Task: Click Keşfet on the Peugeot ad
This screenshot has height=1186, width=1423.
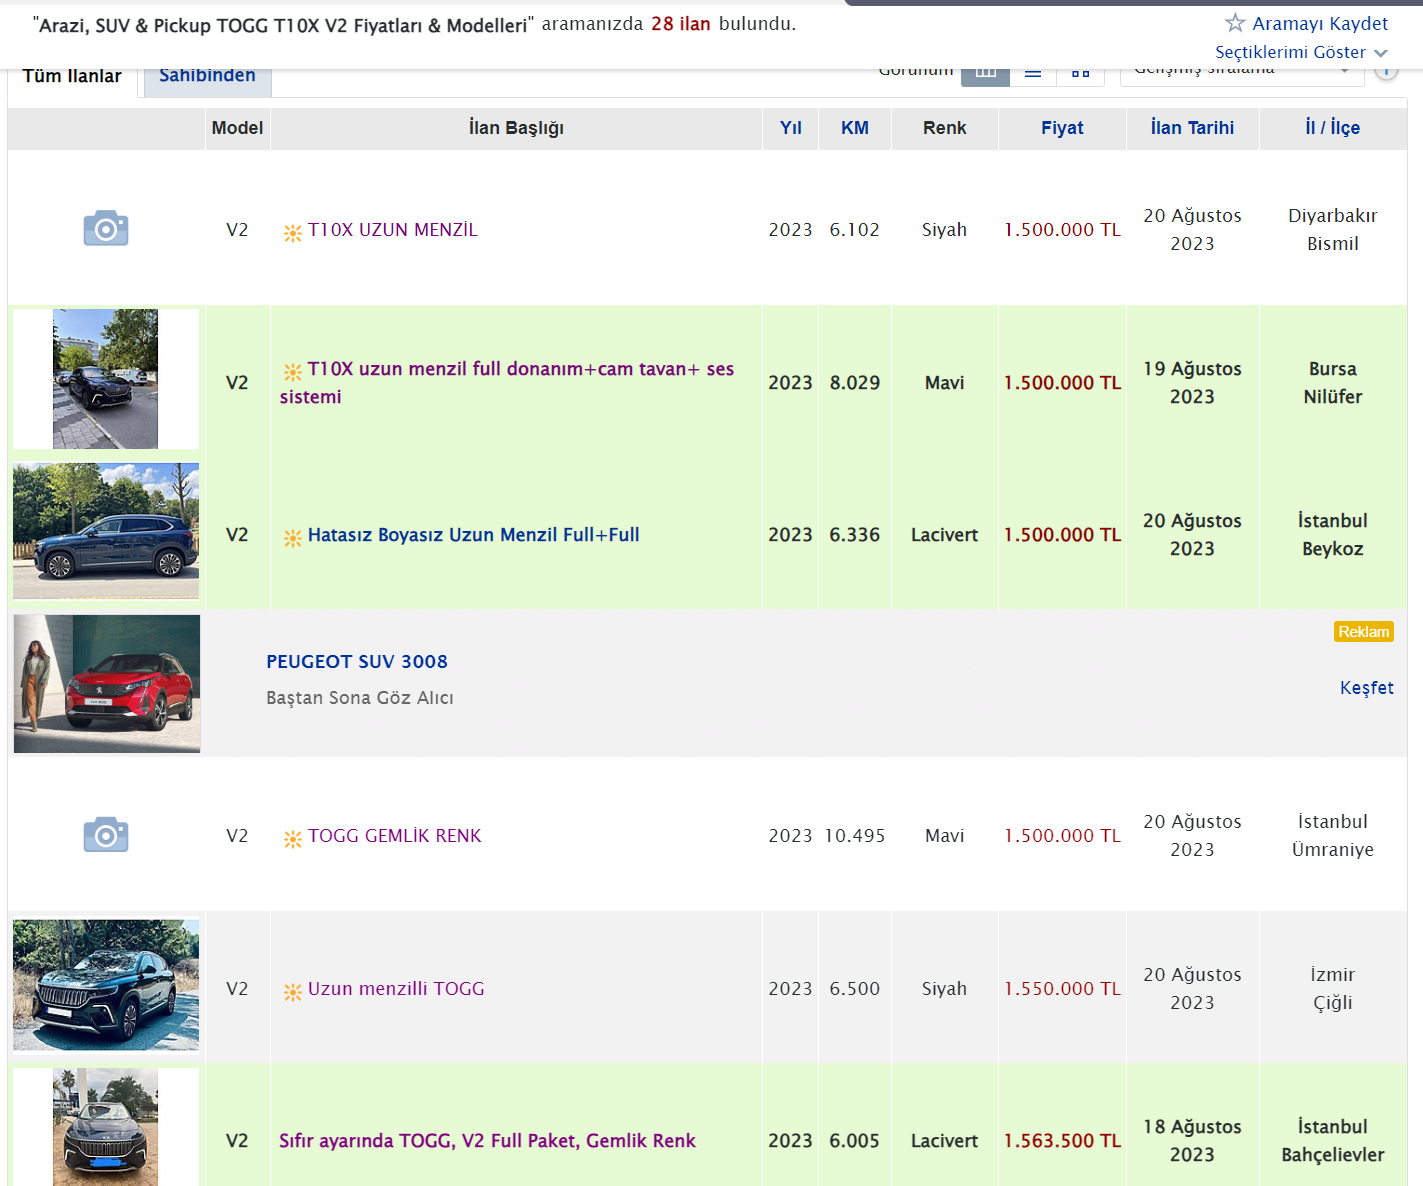Action: (1366, 688)
